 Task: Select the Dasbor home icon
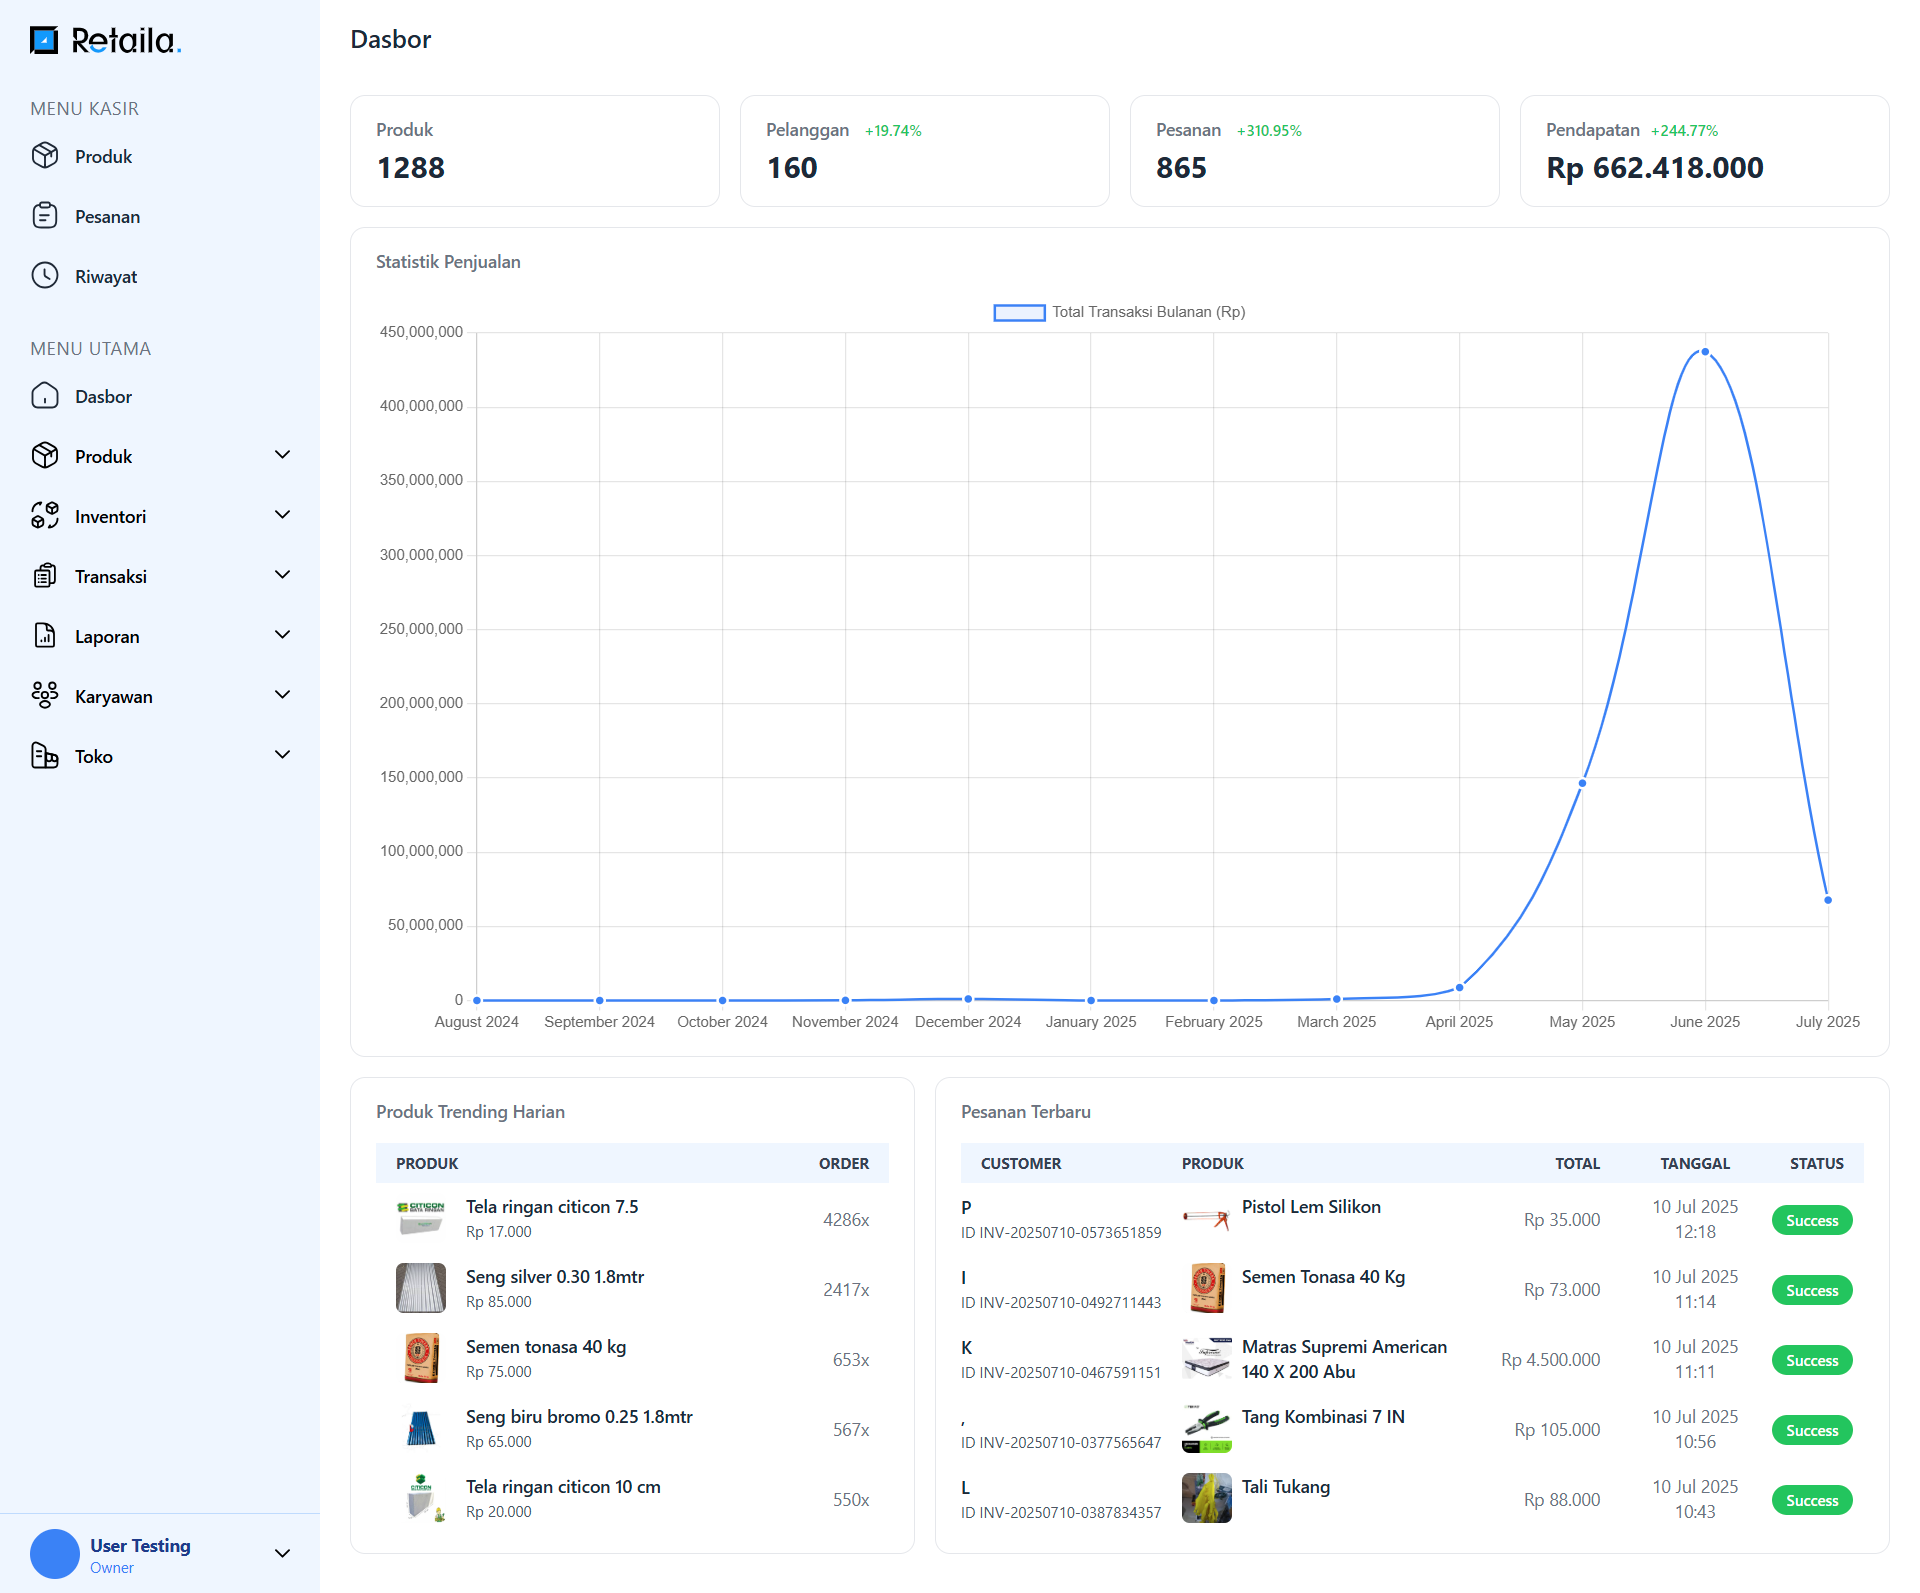pos(46,396)
